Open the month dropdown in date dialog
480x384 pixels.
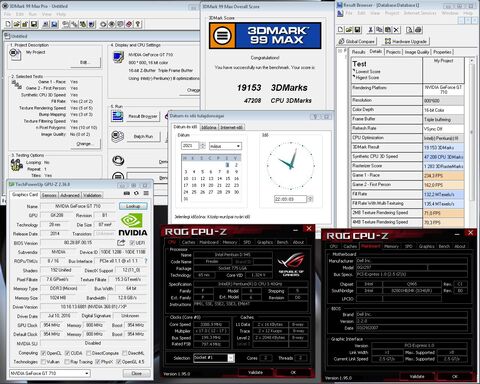225,146
